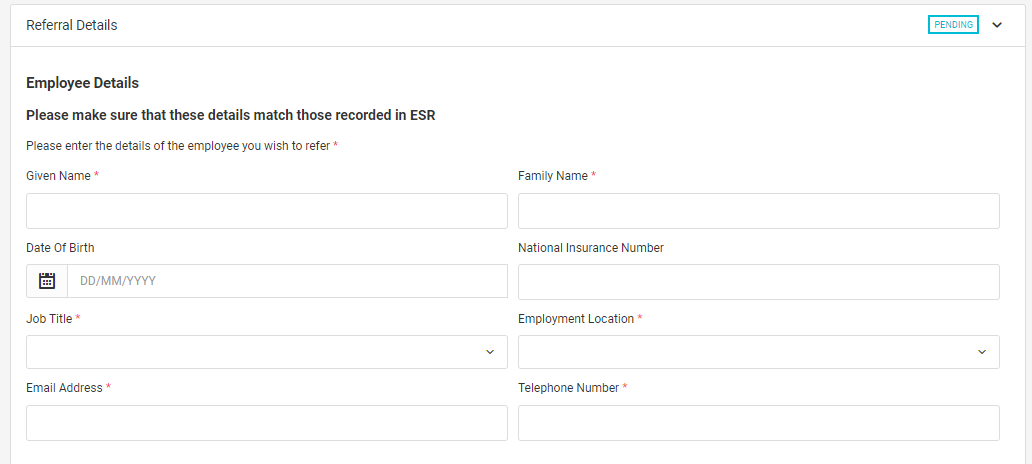The height and width of the screenshot is (464, 1032).
Task: Click the Employment Location dropdown arrow
Action: tap(982, 352)
